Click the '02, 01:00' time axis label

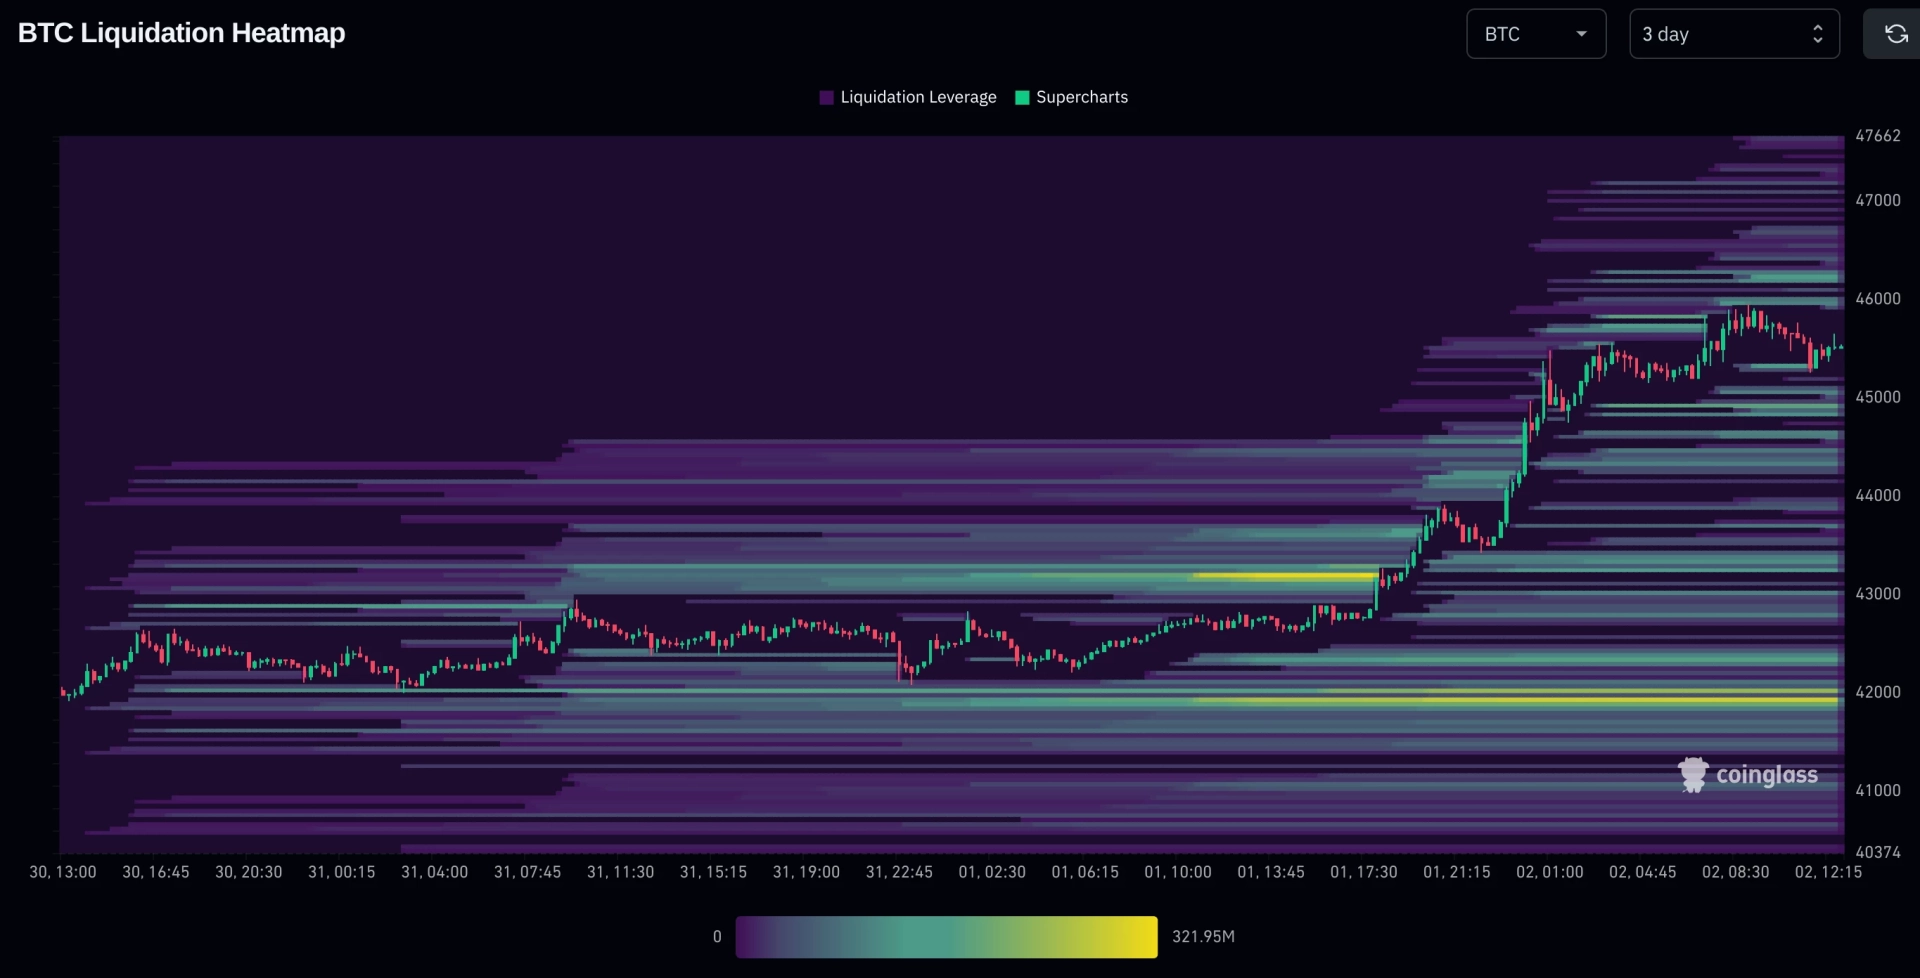coord(1550,872)
